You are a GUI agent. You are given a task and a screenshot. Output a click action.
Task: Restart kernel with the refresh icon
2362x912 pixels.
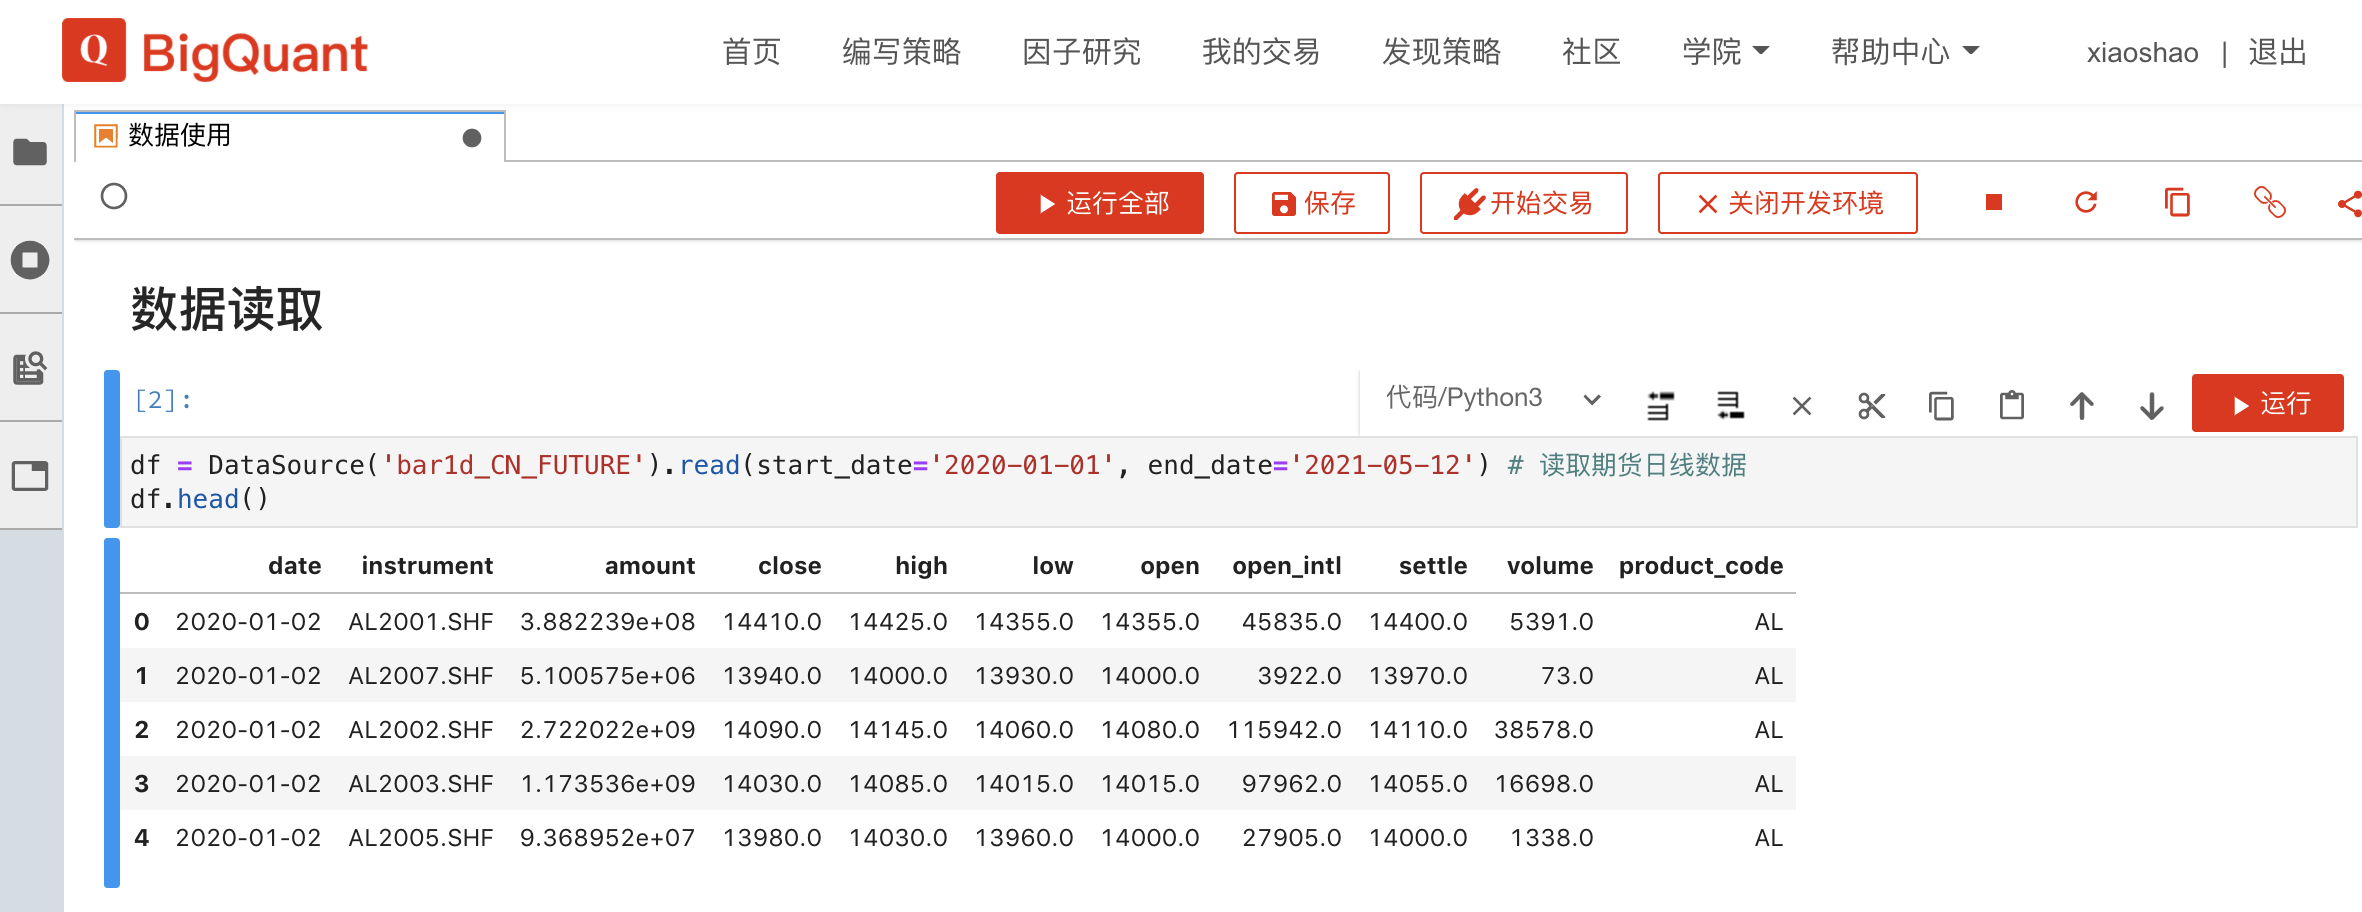pos(2085,203)
